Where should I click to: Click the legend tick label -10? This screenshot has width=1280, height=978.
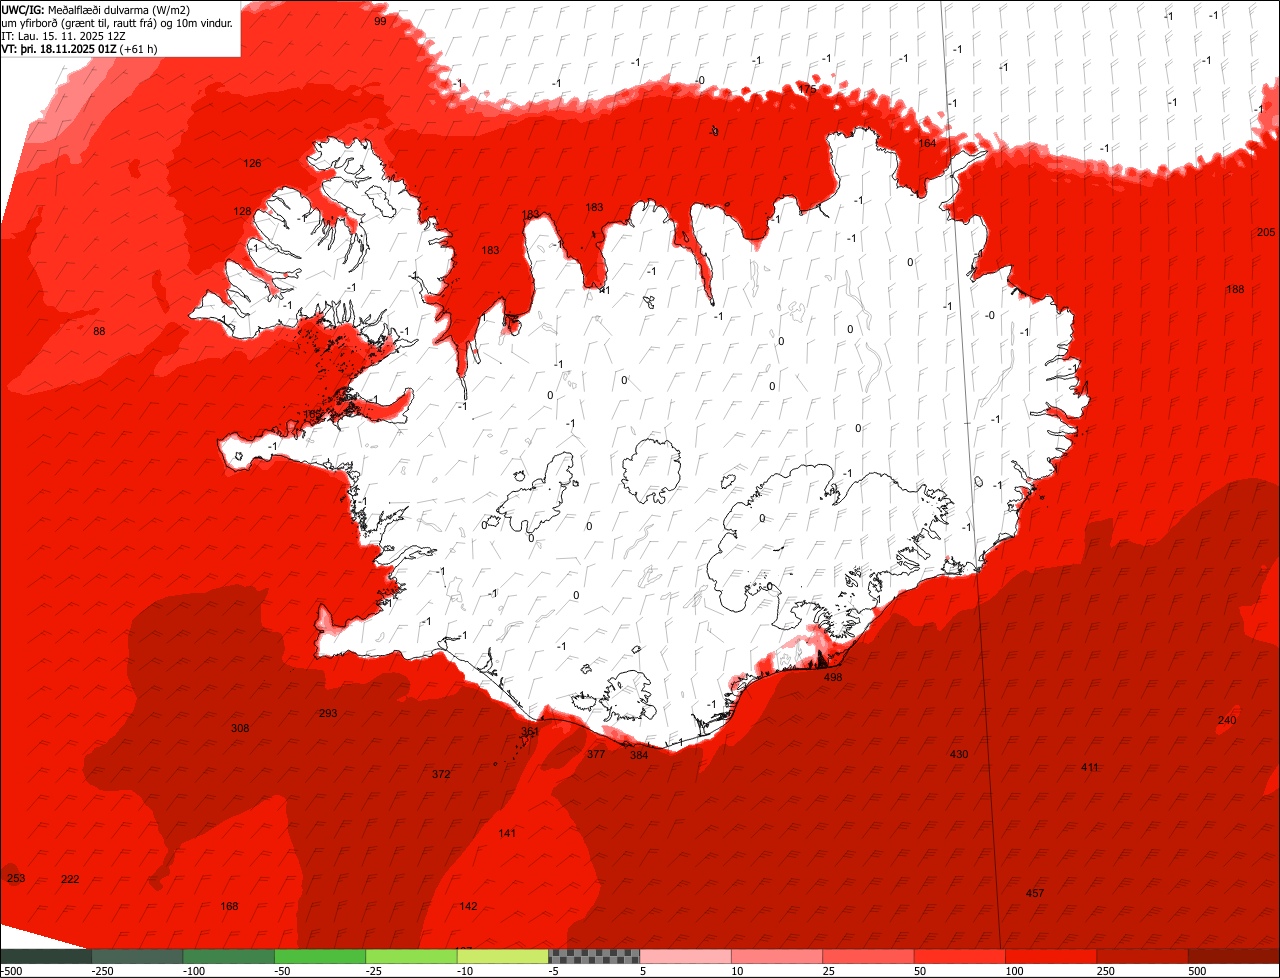point(464,971)
